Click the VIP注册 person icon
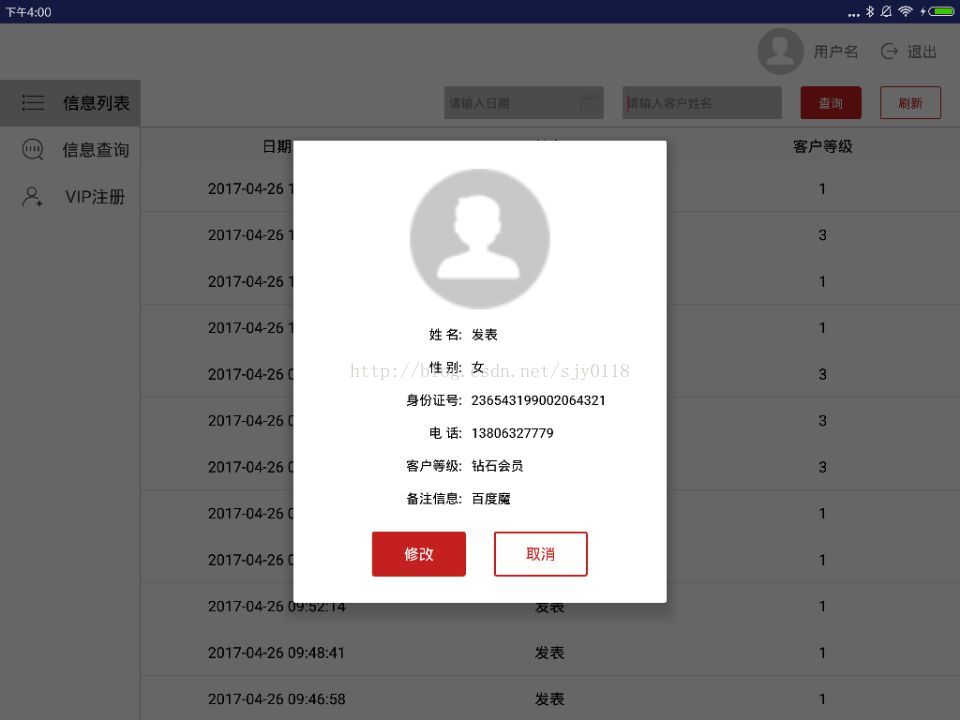 pos(32,197)
